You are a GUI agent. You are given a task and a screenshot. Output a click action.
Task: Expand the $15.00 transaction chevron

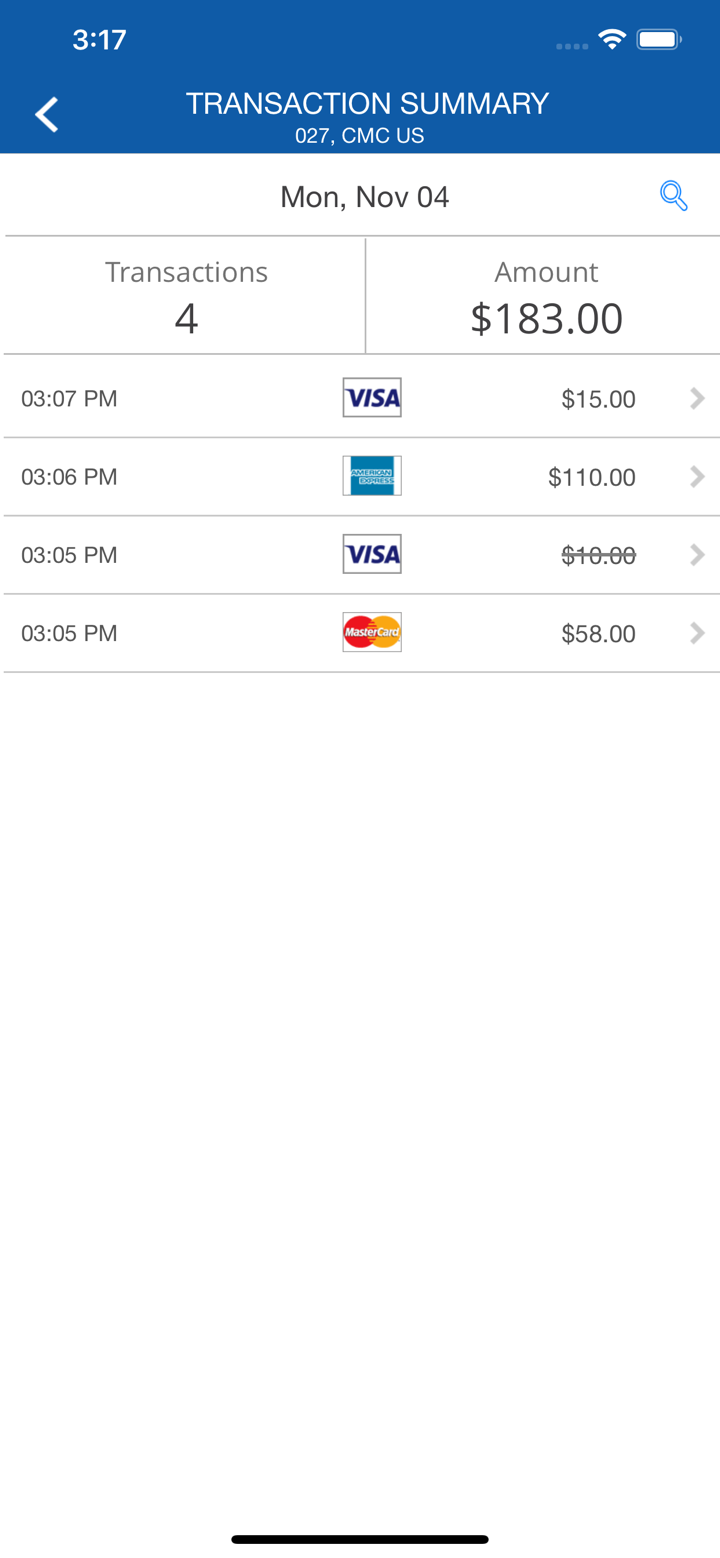coord(698,399)
